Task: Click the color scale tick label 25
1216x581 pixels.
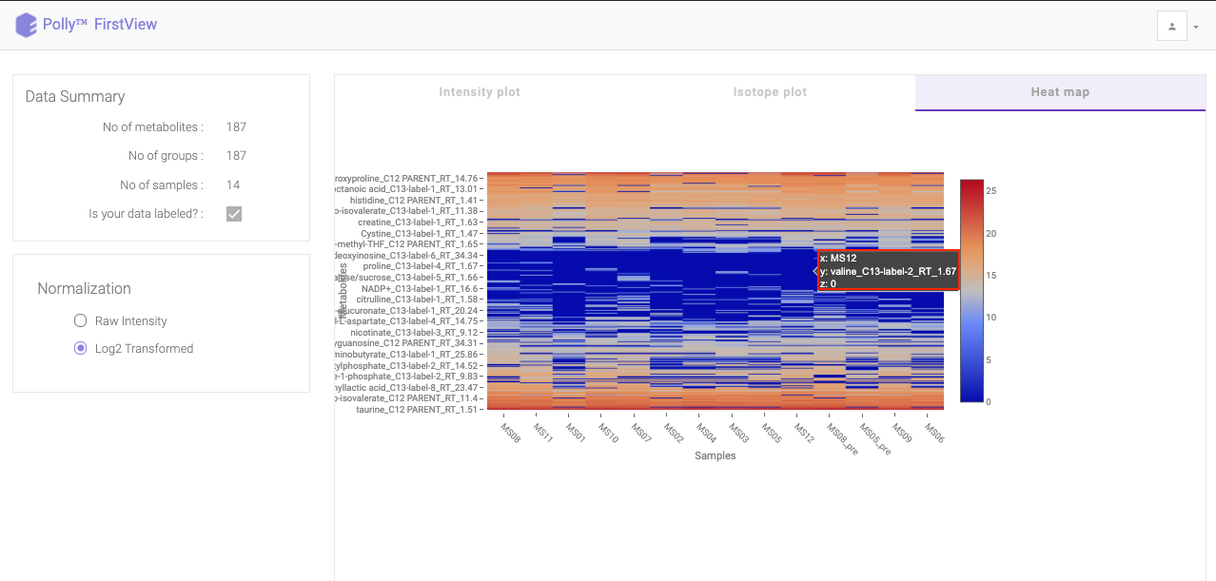Action: click(x=991, y=190)
